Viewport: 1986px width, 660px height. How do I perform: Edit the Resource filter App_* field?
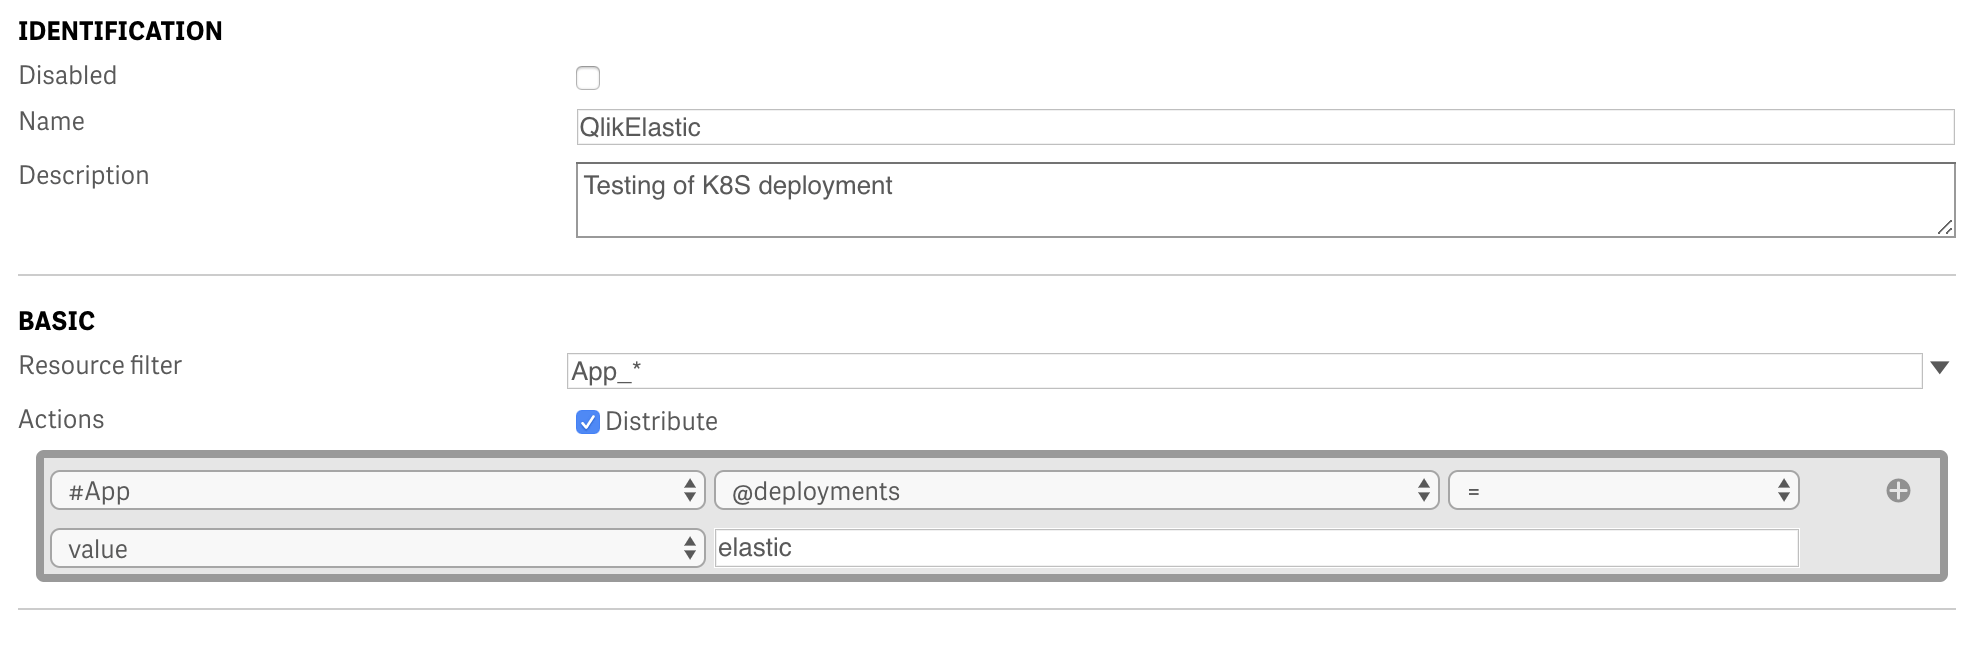pos(1243,371)
